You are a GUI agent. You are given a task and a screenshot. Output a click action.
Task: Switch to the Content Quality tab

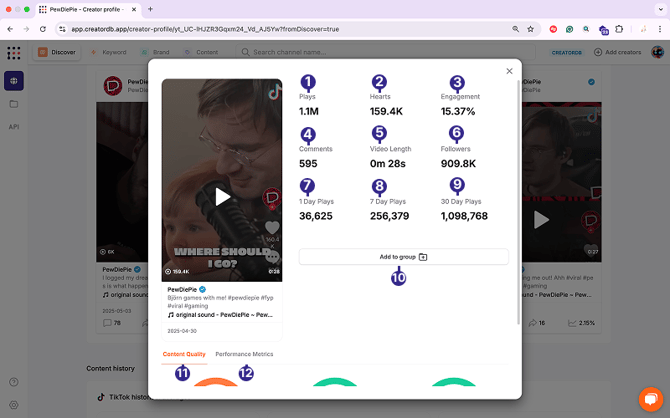coord(184,354)
